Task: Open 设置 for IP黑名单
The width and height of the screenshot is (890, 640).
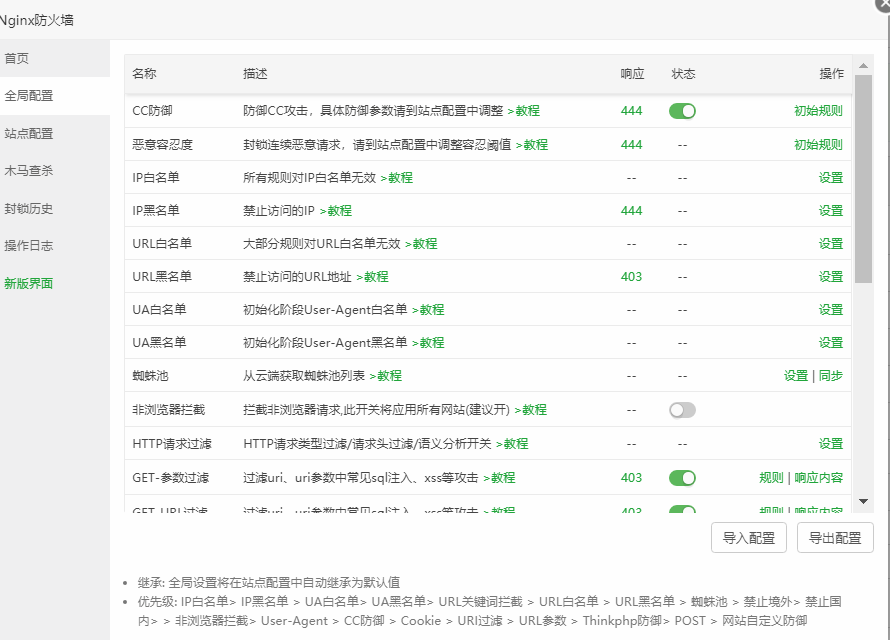Action: (x=831, y=211)
